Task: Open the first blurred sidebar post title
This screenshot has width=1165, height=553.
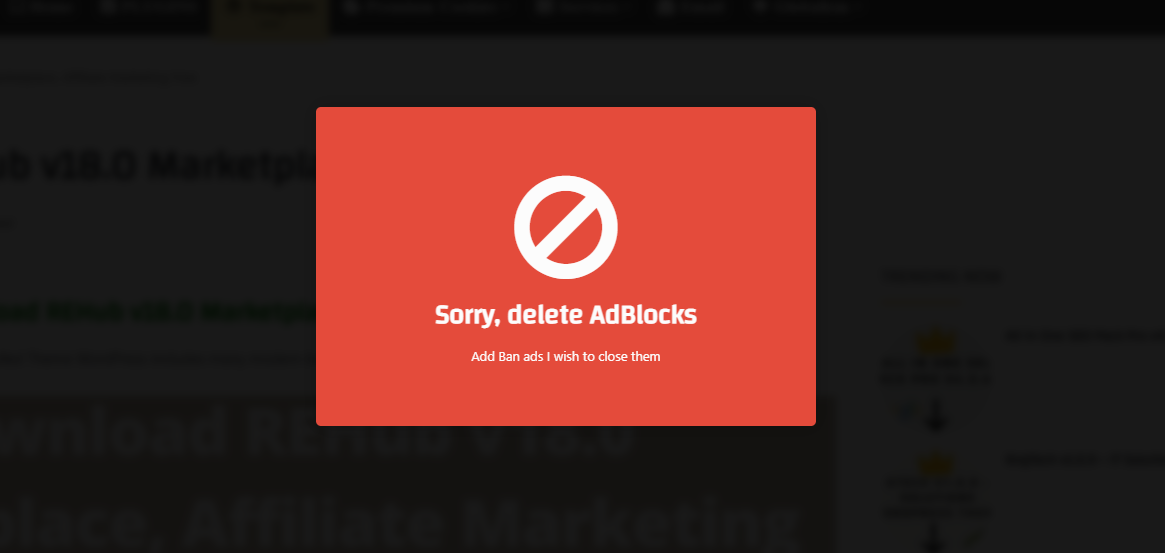Action: point(1084,335)
